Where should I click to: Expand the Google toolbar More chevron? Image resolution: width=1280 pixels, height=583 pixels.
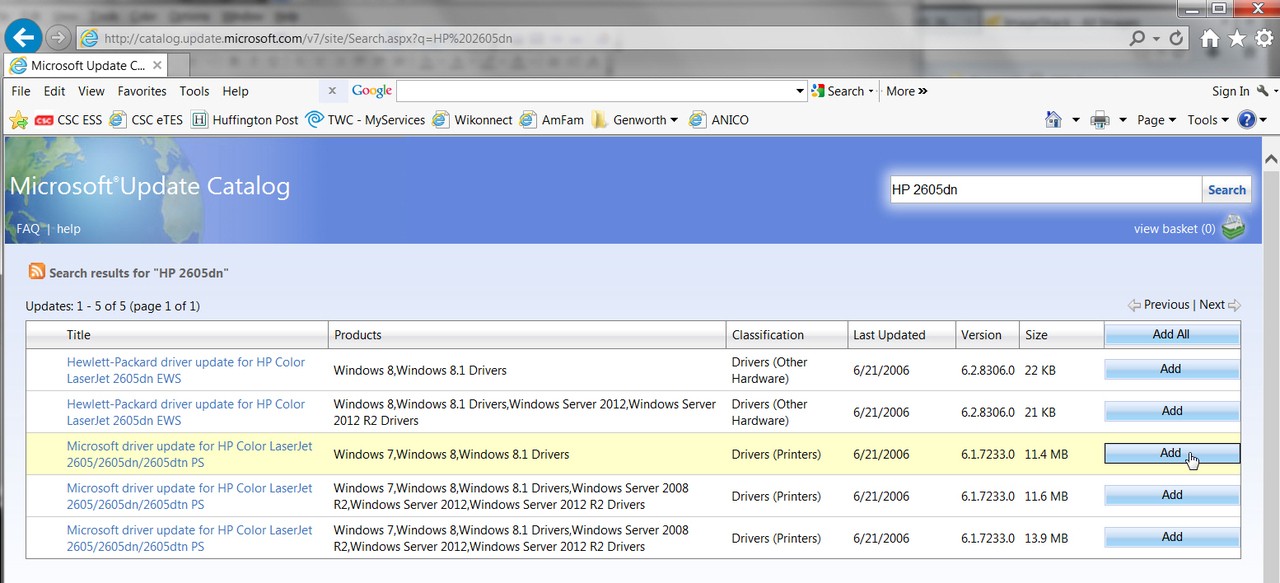[907, 91]
